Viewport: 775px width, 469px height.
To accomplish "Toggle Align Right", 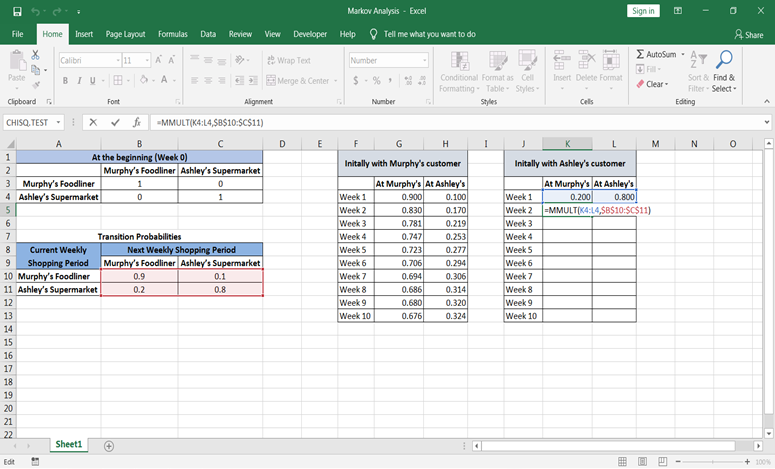I will pos(221,80).
